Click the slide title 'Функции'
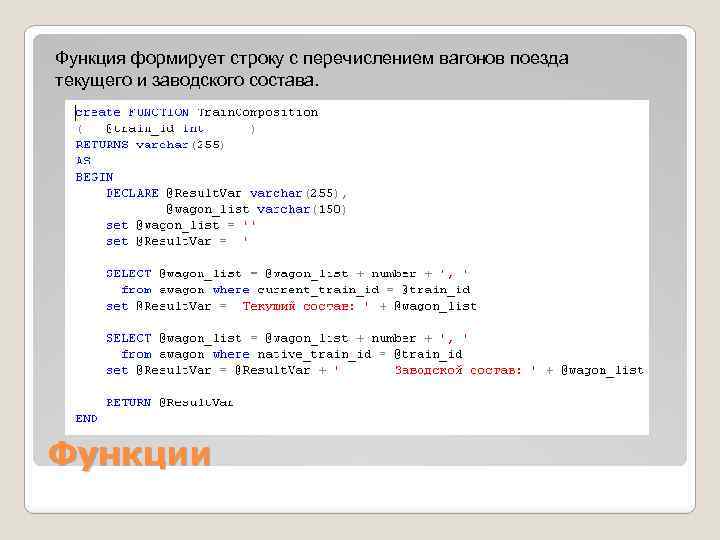Viewport: 720px width, 540px height. click(129, 455)
